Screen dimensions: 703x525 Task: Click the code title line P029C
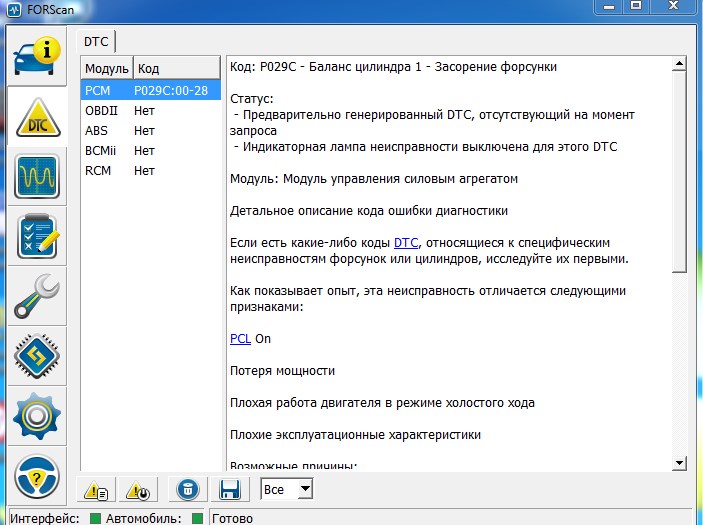coord(393,67)
